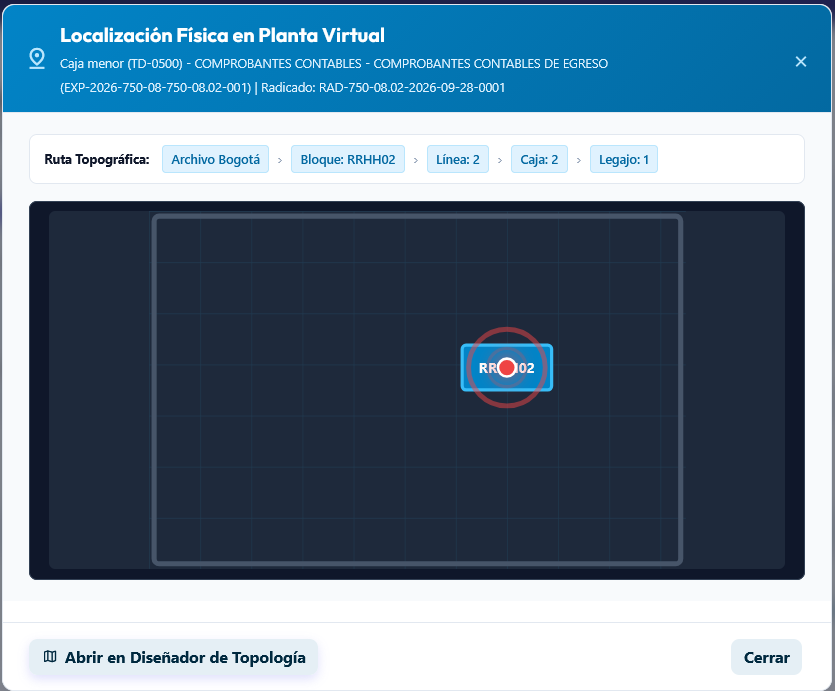This screenshot has width=835, height=691.
Task: Select the Archivo Bogotá breadcrumb chip
Action: tap(215, 159)
